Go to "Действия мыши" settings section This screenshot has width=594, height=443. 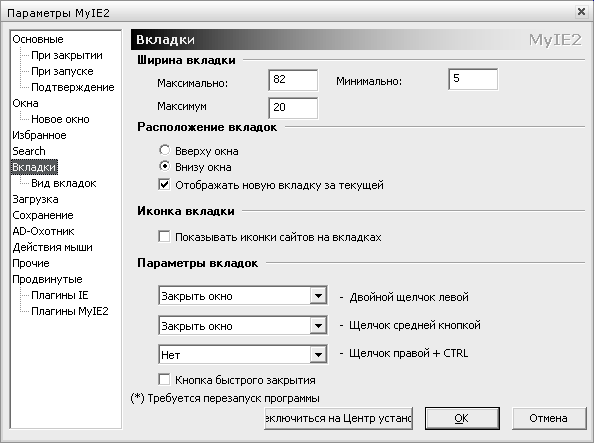click(x=52, y=247)
